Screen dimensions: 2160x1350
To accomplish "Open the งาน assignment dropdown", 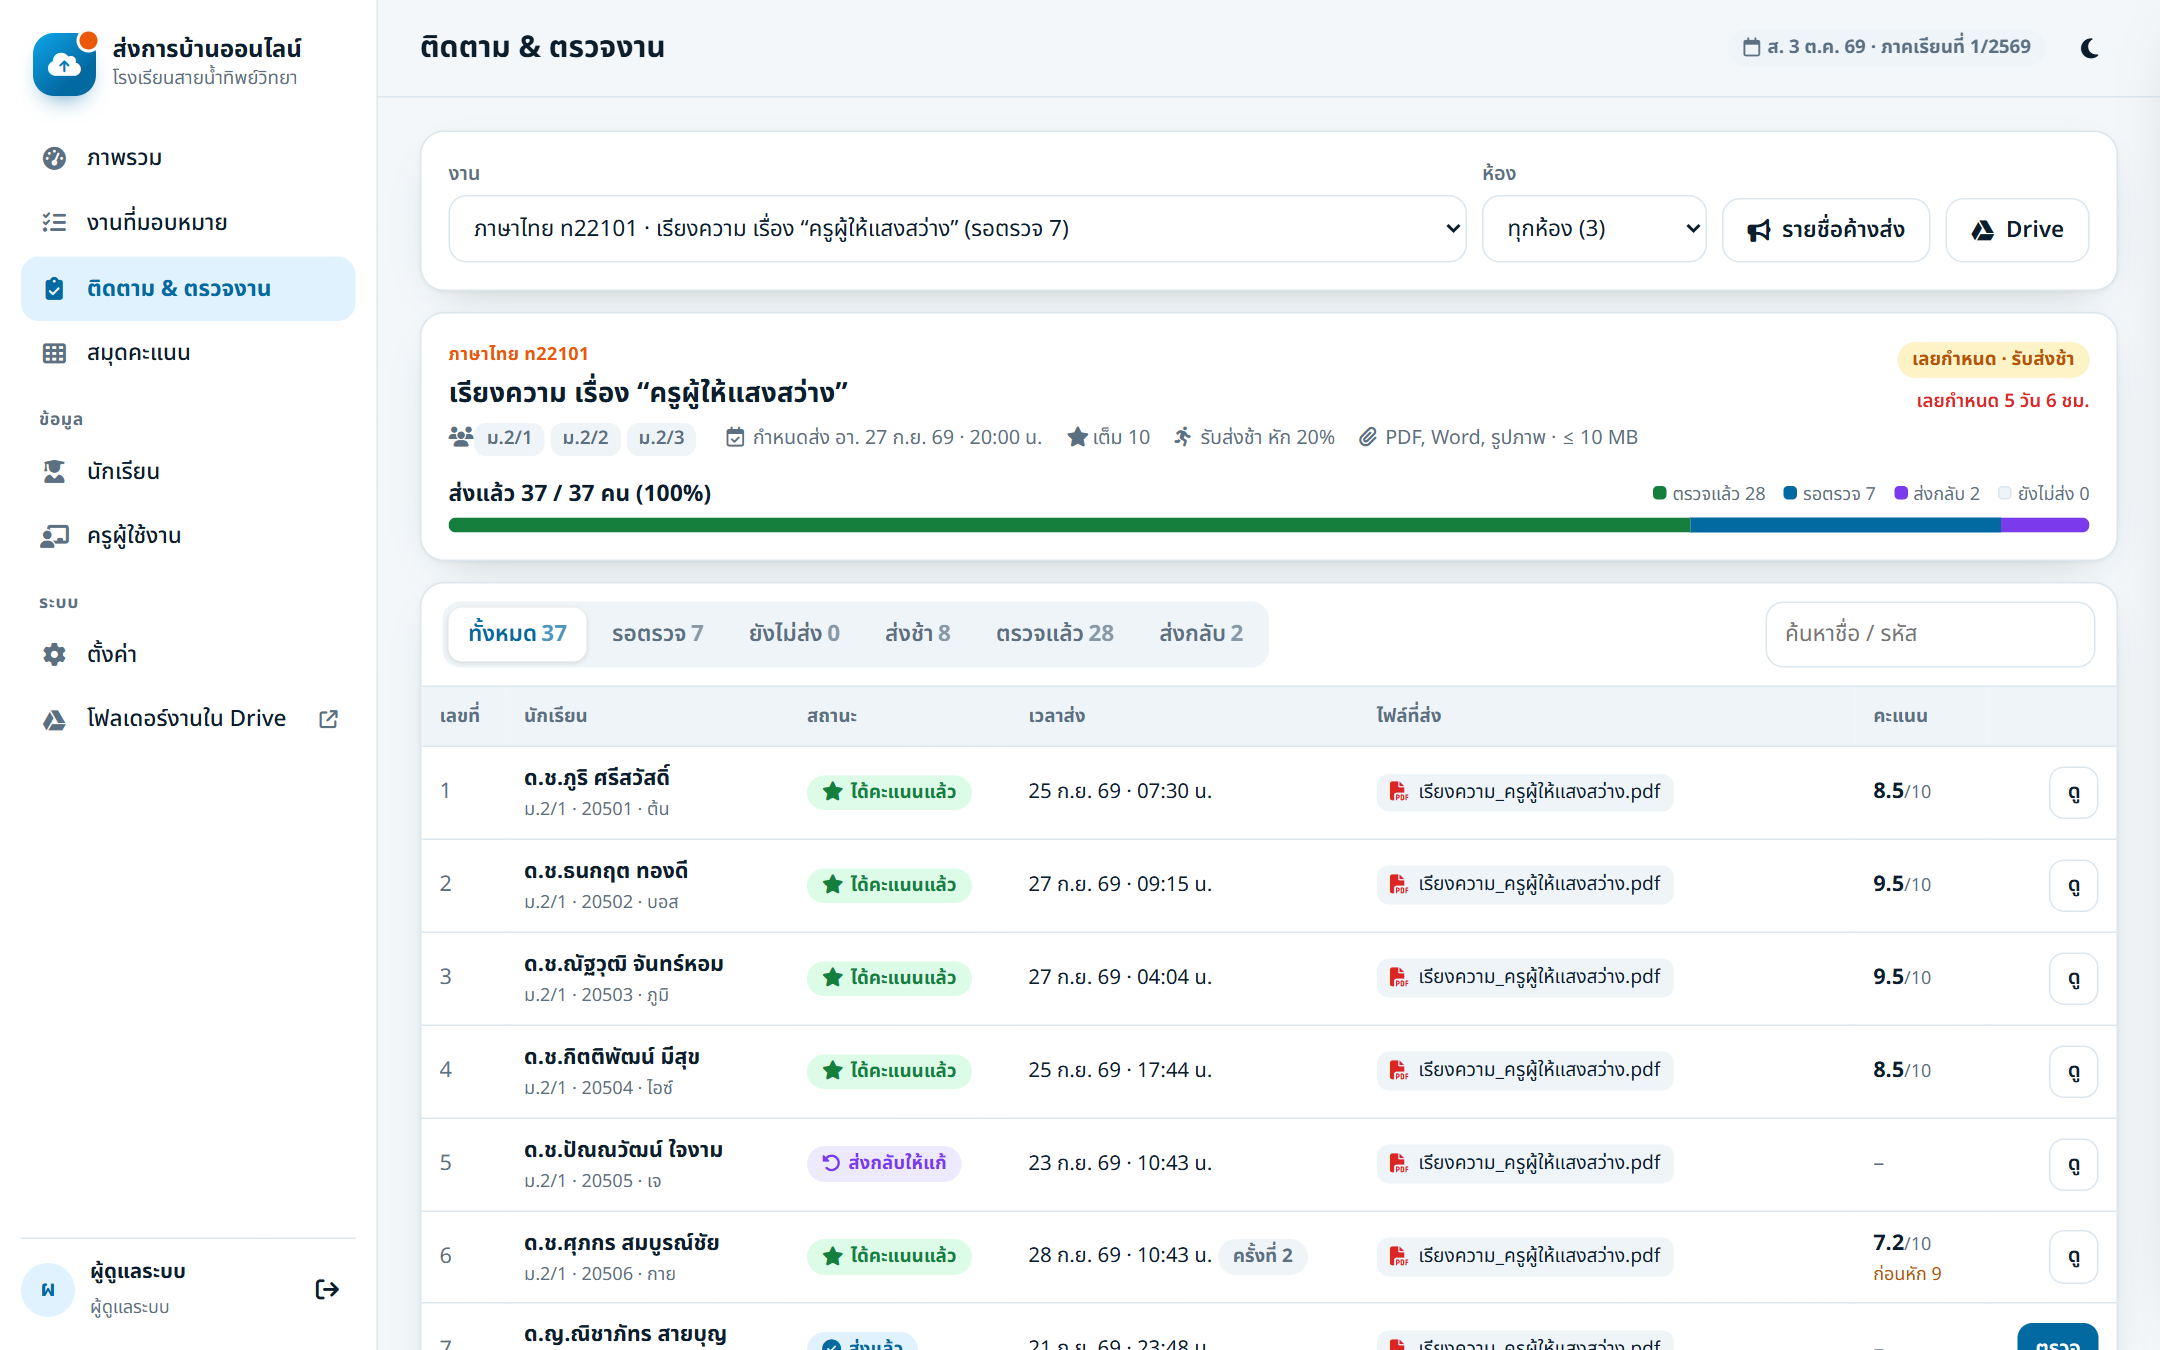I will point(957,229).
